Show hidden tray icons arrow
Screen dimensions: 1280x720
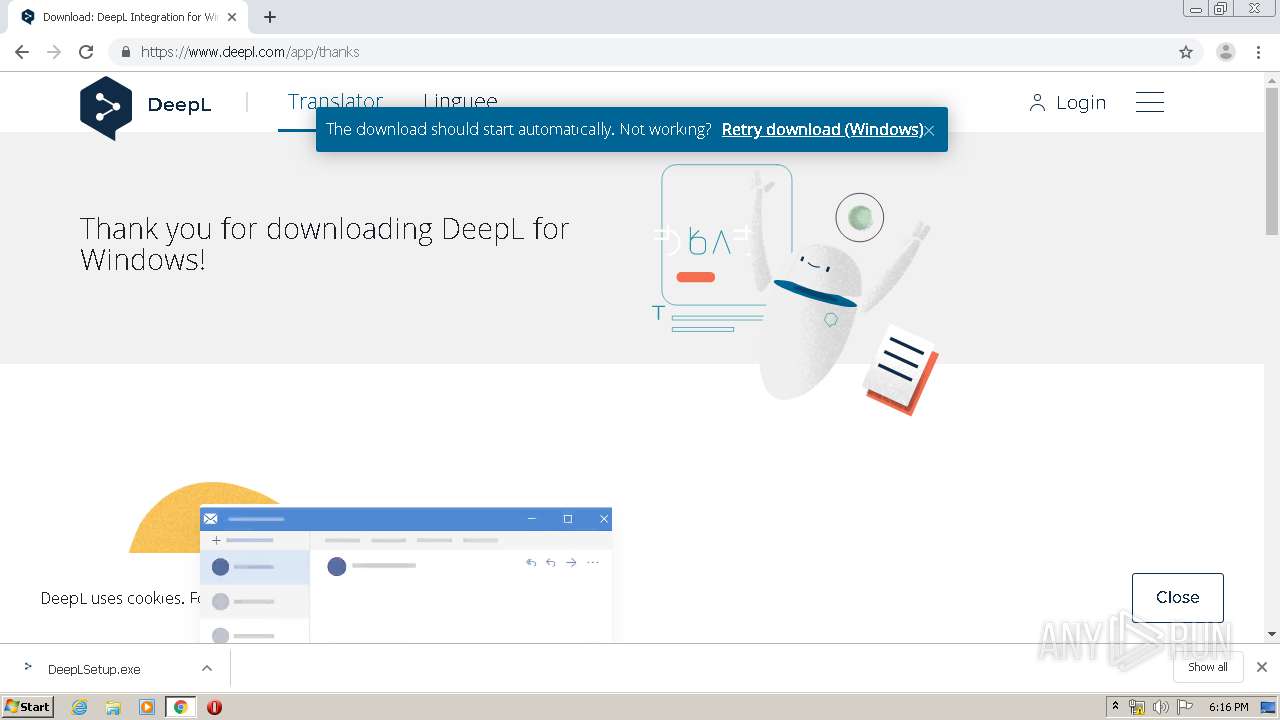pyautogui.click(x=1116, y=707)
